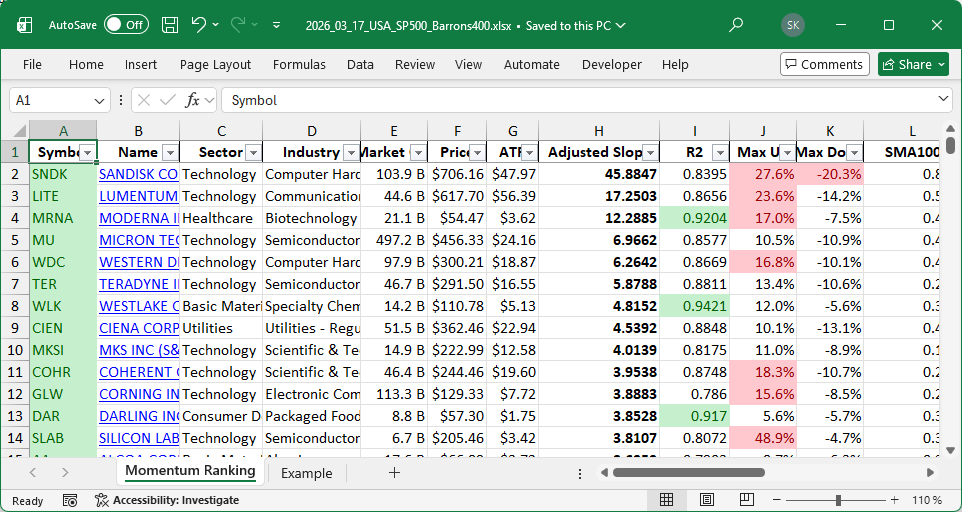Click the Insert Function fx icon
Viewport: 962px width, 512px height.
click(x=193, y=100)
